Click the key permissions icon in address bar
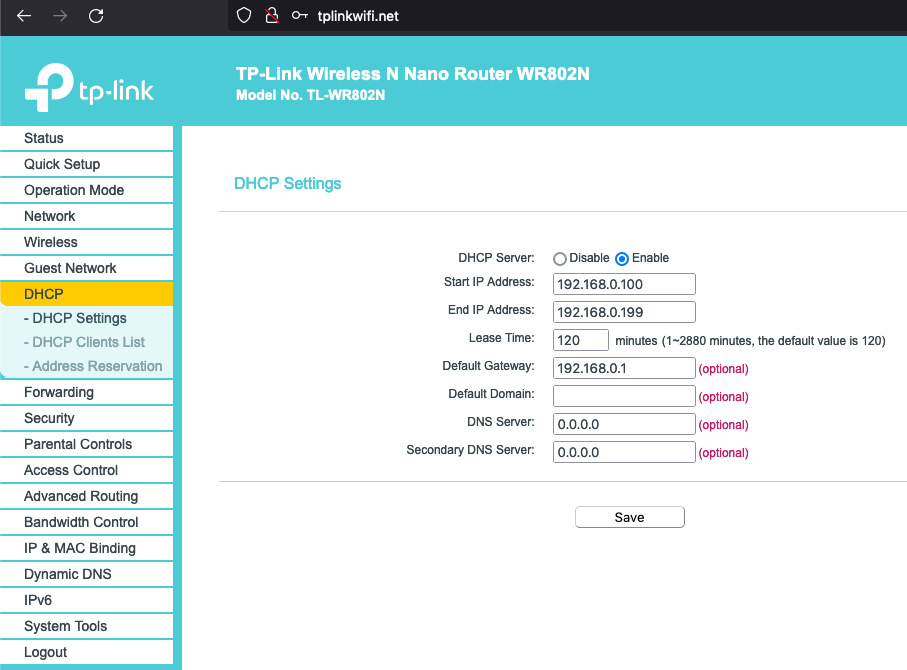 [299, 16]
